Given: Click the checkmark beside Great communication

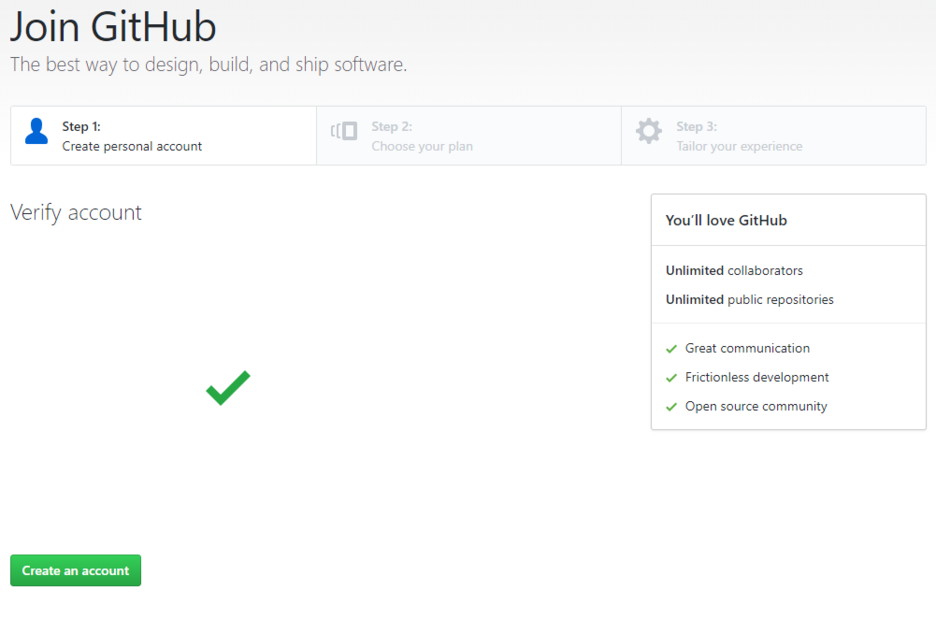Looking at the screenshot, I should tap(670, 348).
